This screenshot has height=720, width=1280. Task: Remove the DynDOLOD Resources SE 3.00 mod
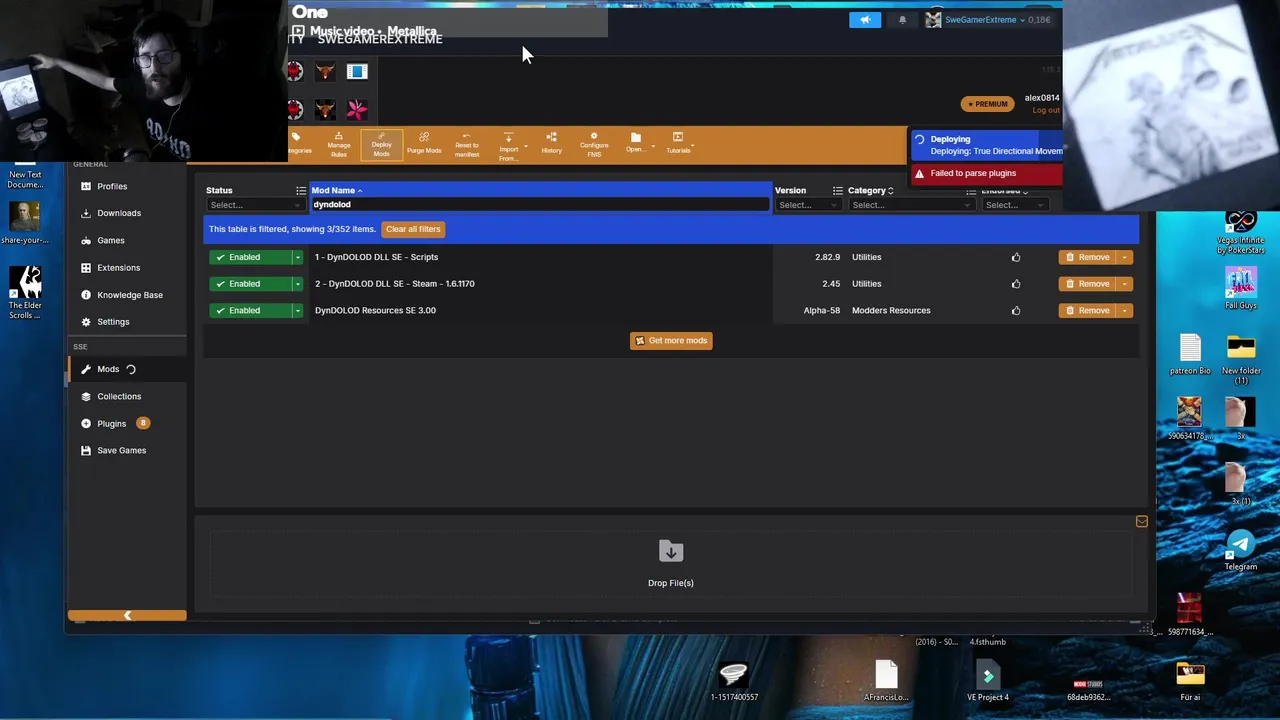point(1088,311)
